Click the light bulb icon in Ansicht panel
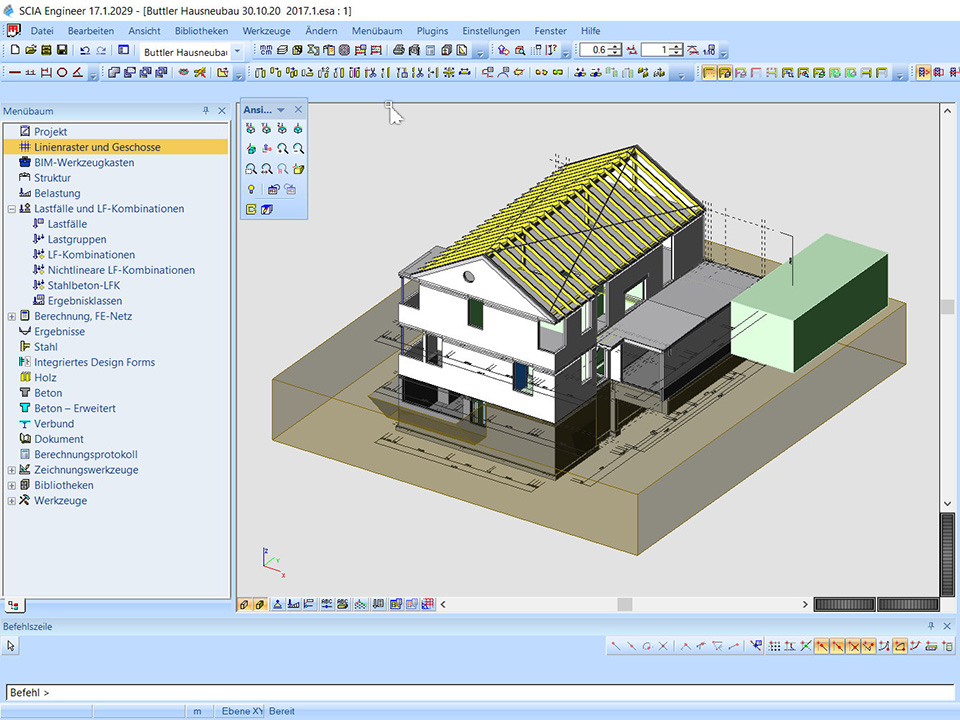Screen dimensions: 960x720 [251, 189]
